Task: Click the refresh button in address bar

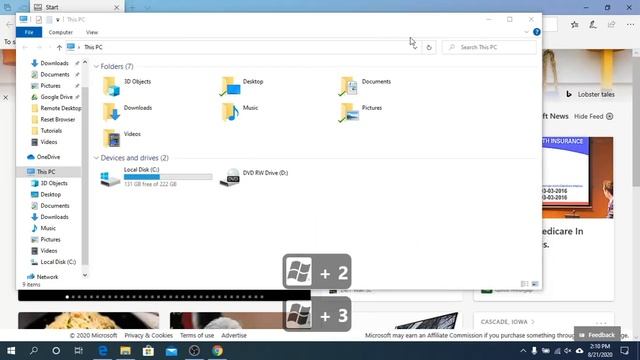Action: click(429, 47)
